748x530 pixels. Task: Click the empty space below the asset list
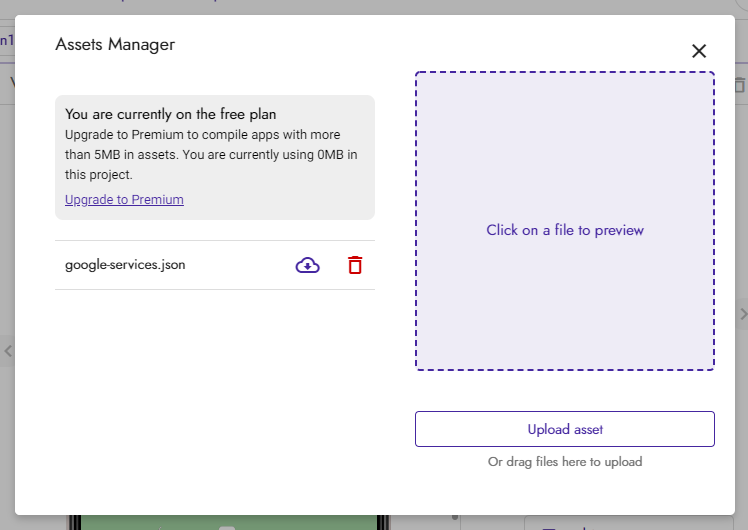(x=215, y=390)
